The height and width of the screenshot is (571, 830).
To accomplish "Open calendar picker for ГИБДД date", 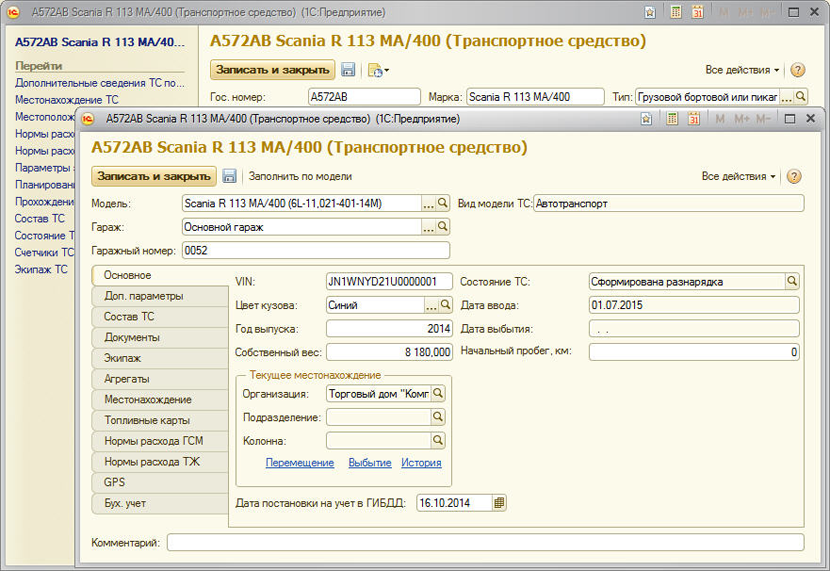I will [499, 503].
